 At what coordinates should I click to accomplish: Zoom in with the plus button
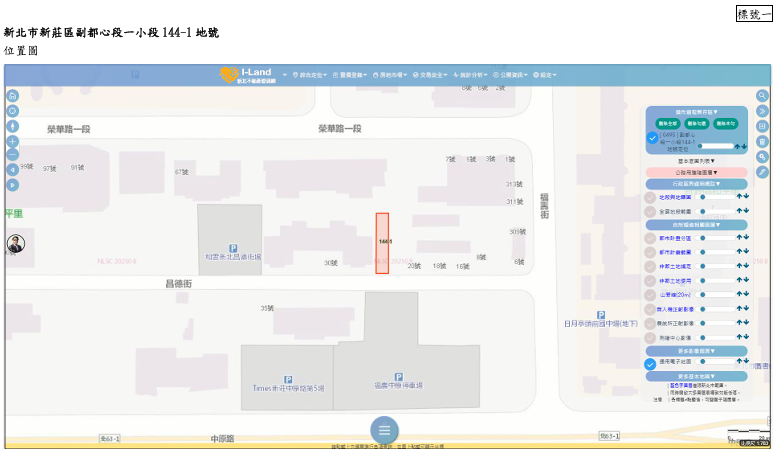(x=13, y=141)
